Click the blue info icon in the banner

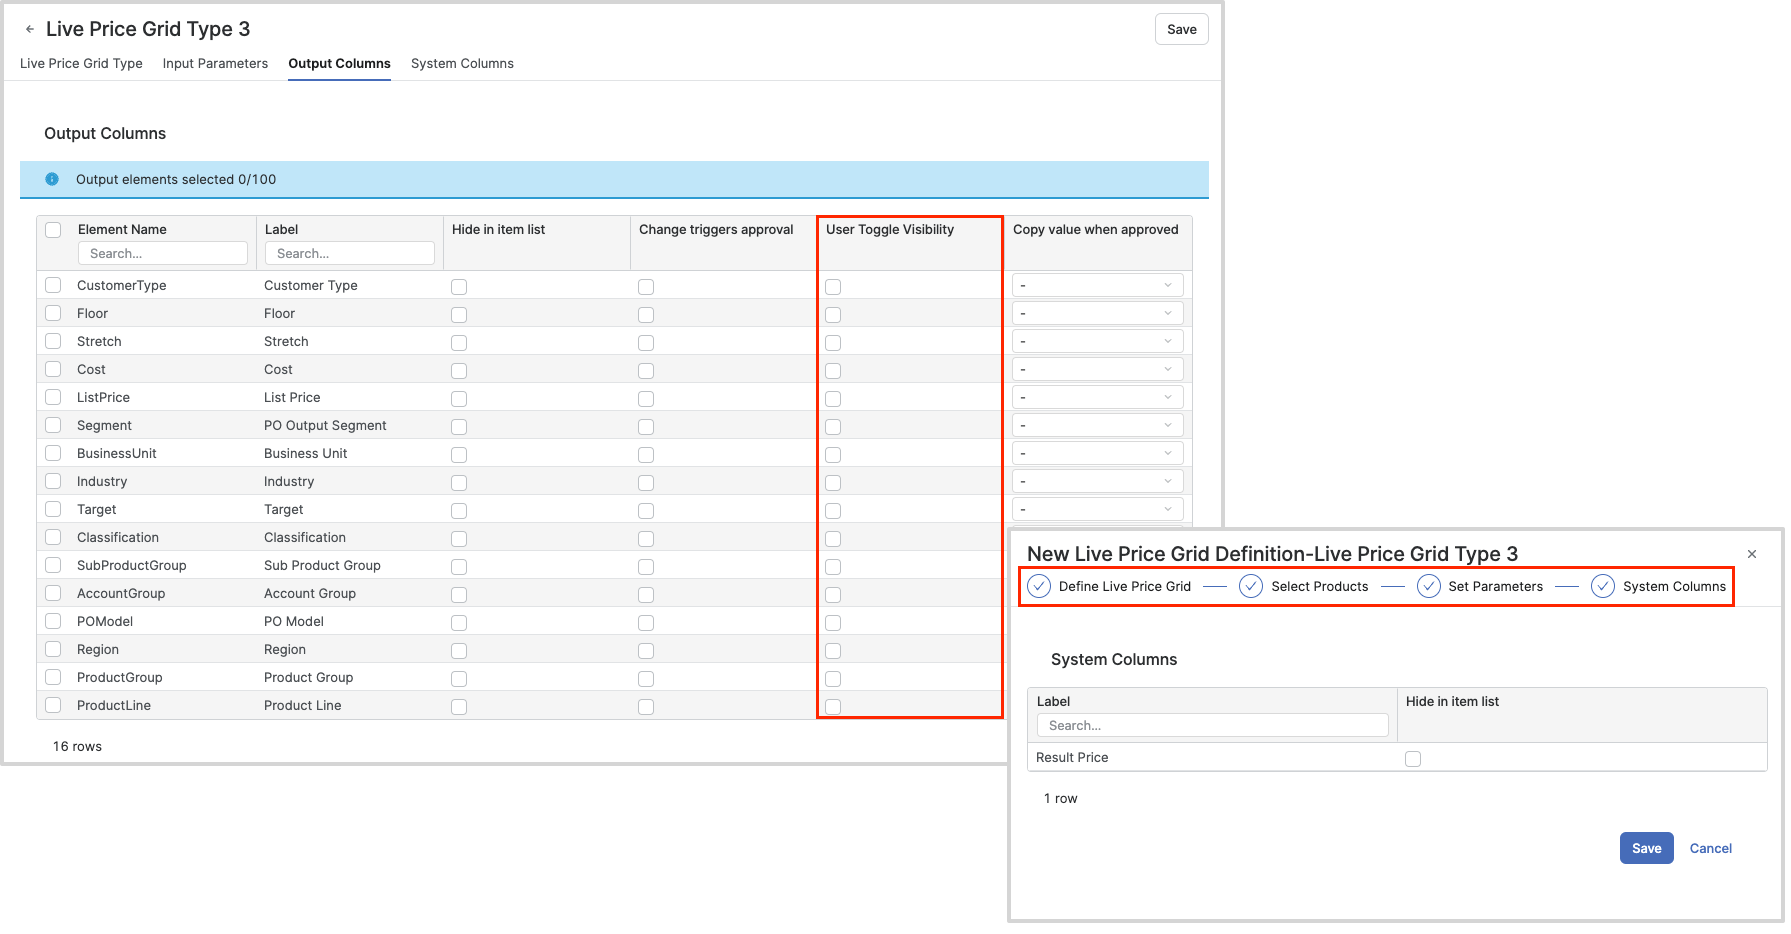click(52, 179)
